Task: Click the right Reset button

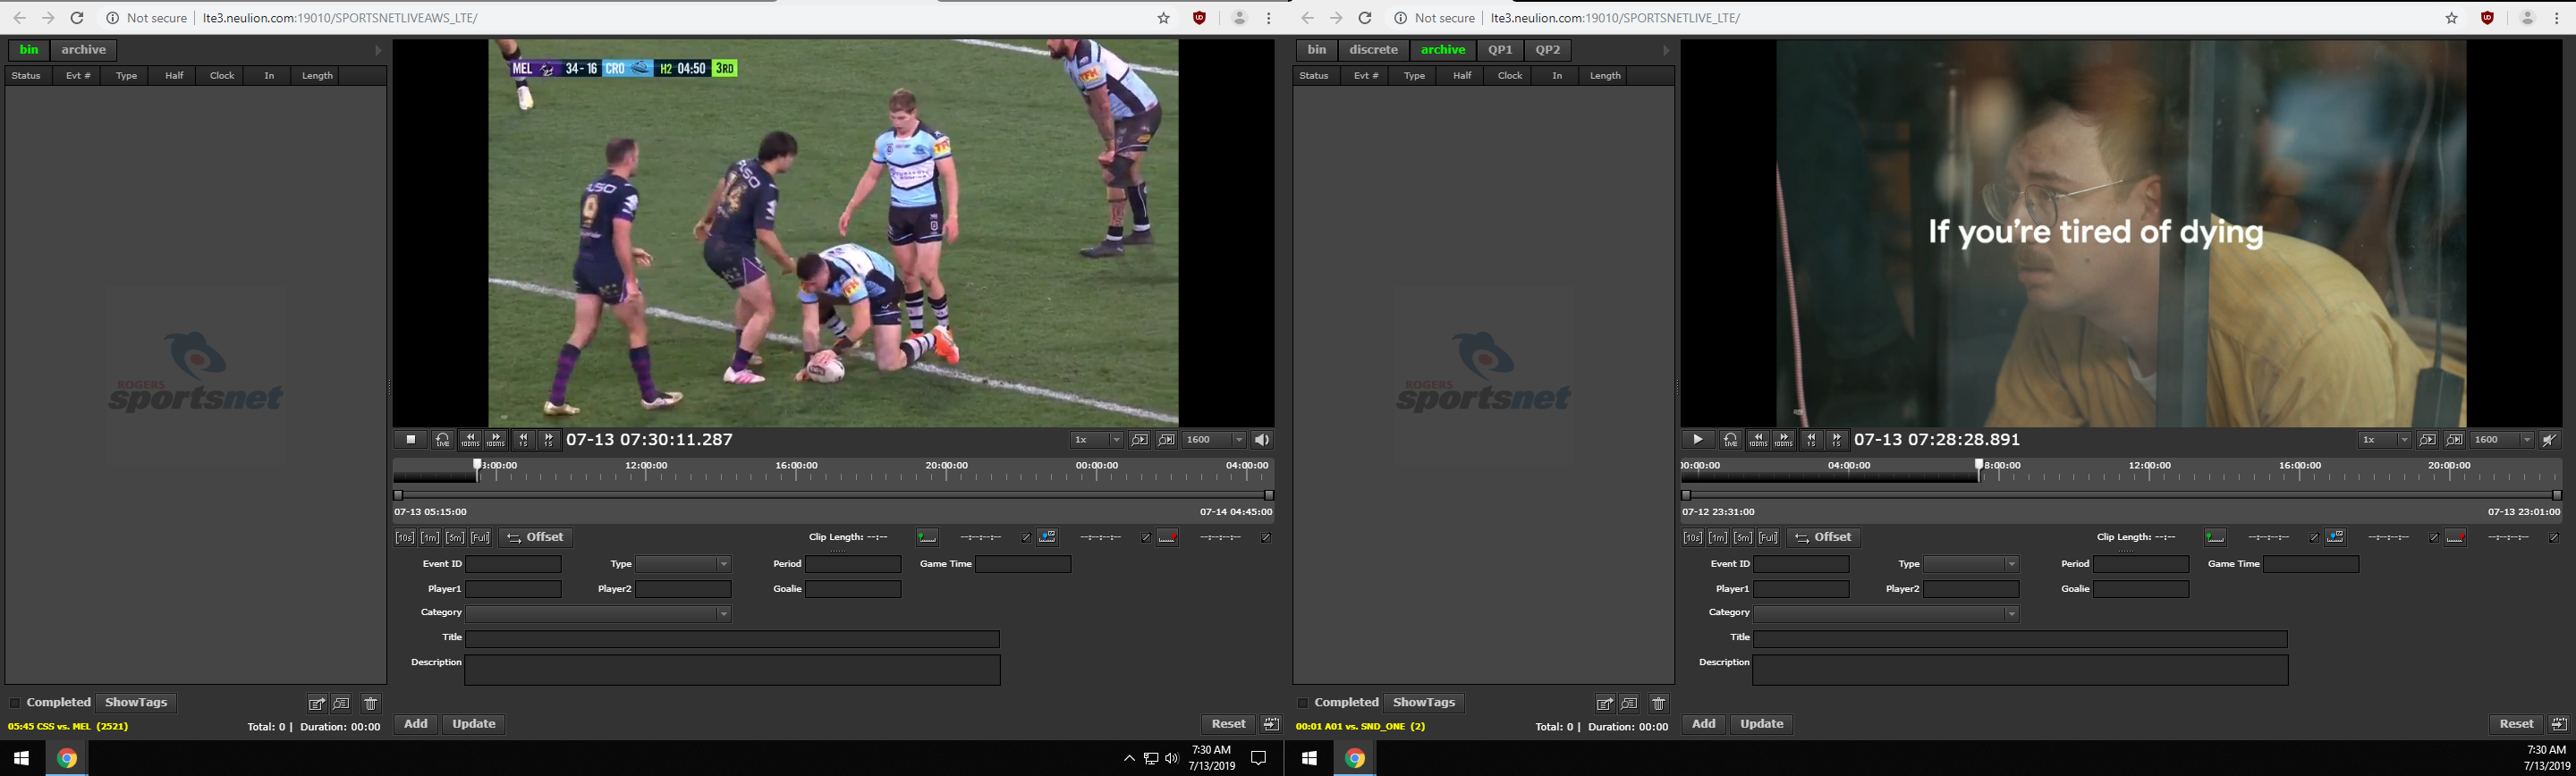Action: coord(2516,724)
